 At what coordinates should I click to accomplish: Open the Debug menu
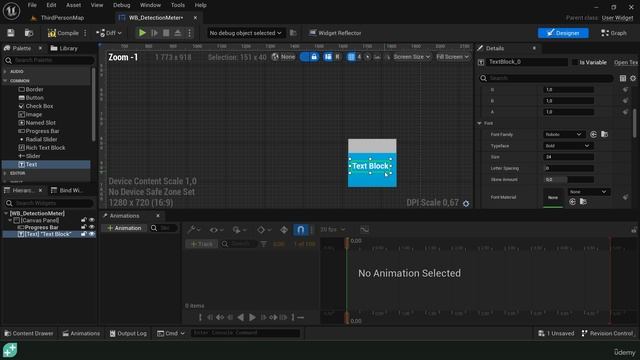click(121, 5)
